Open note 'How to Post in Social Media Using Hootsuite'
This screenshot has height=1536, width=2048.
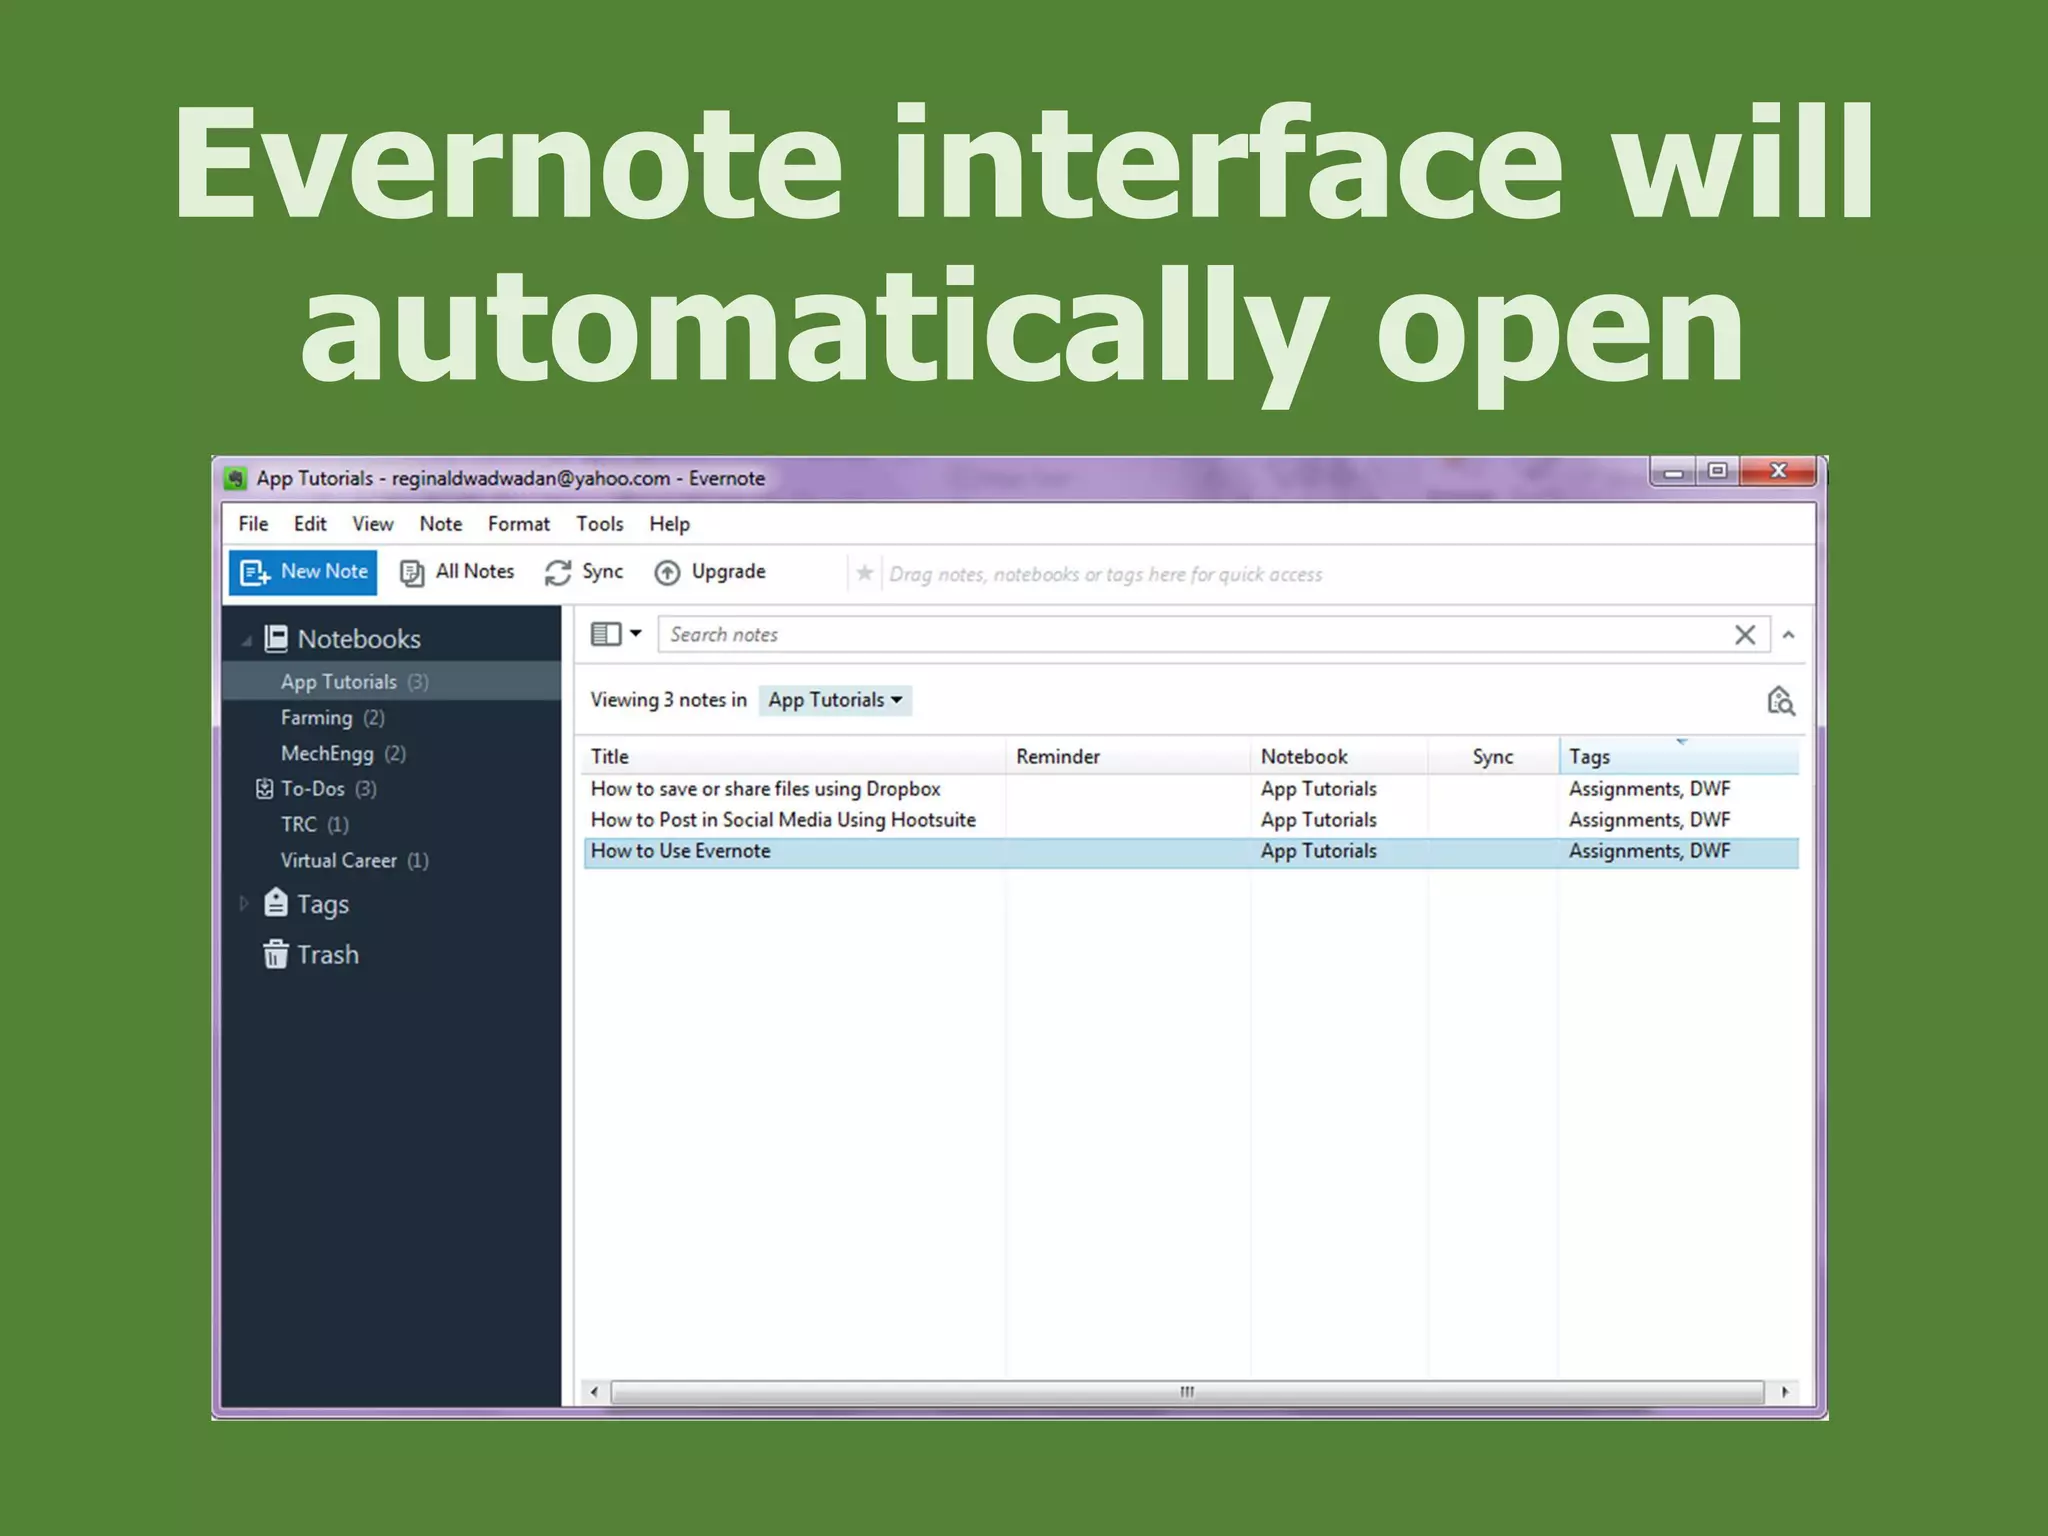783,820
